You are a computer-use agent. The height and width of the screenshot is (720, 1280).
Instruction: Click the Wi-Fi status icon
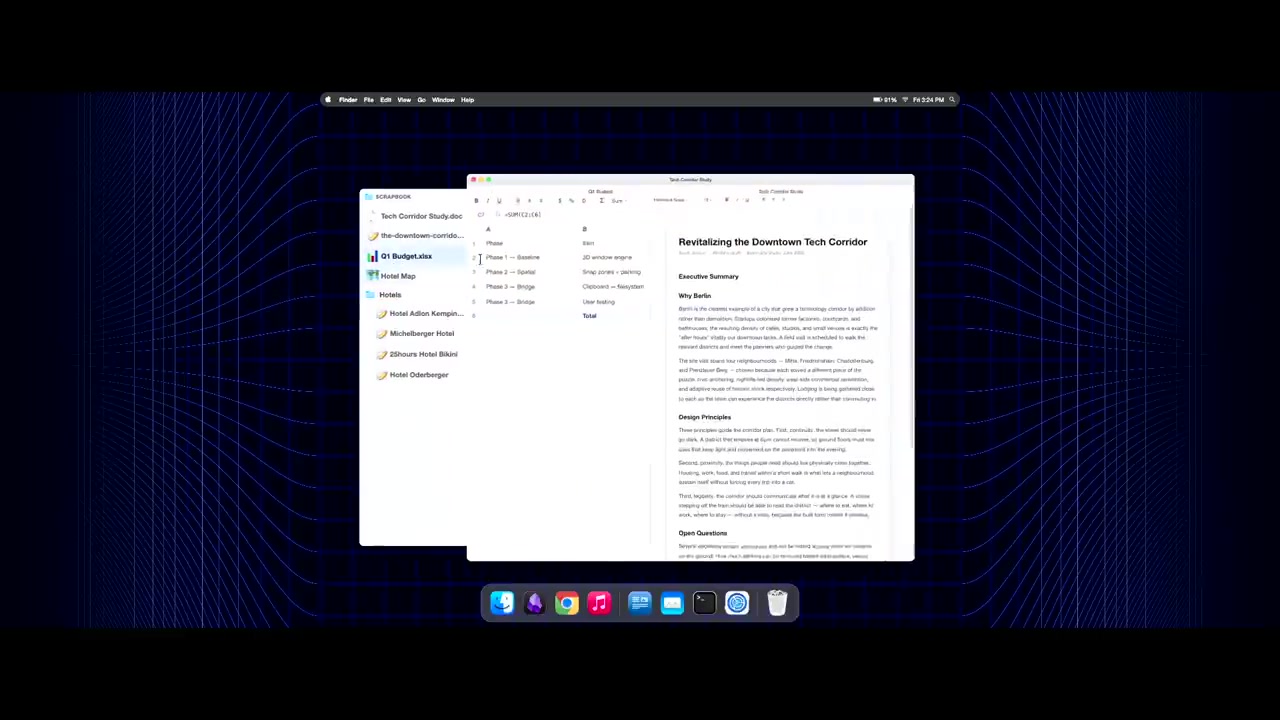click(x=905, y=100)
